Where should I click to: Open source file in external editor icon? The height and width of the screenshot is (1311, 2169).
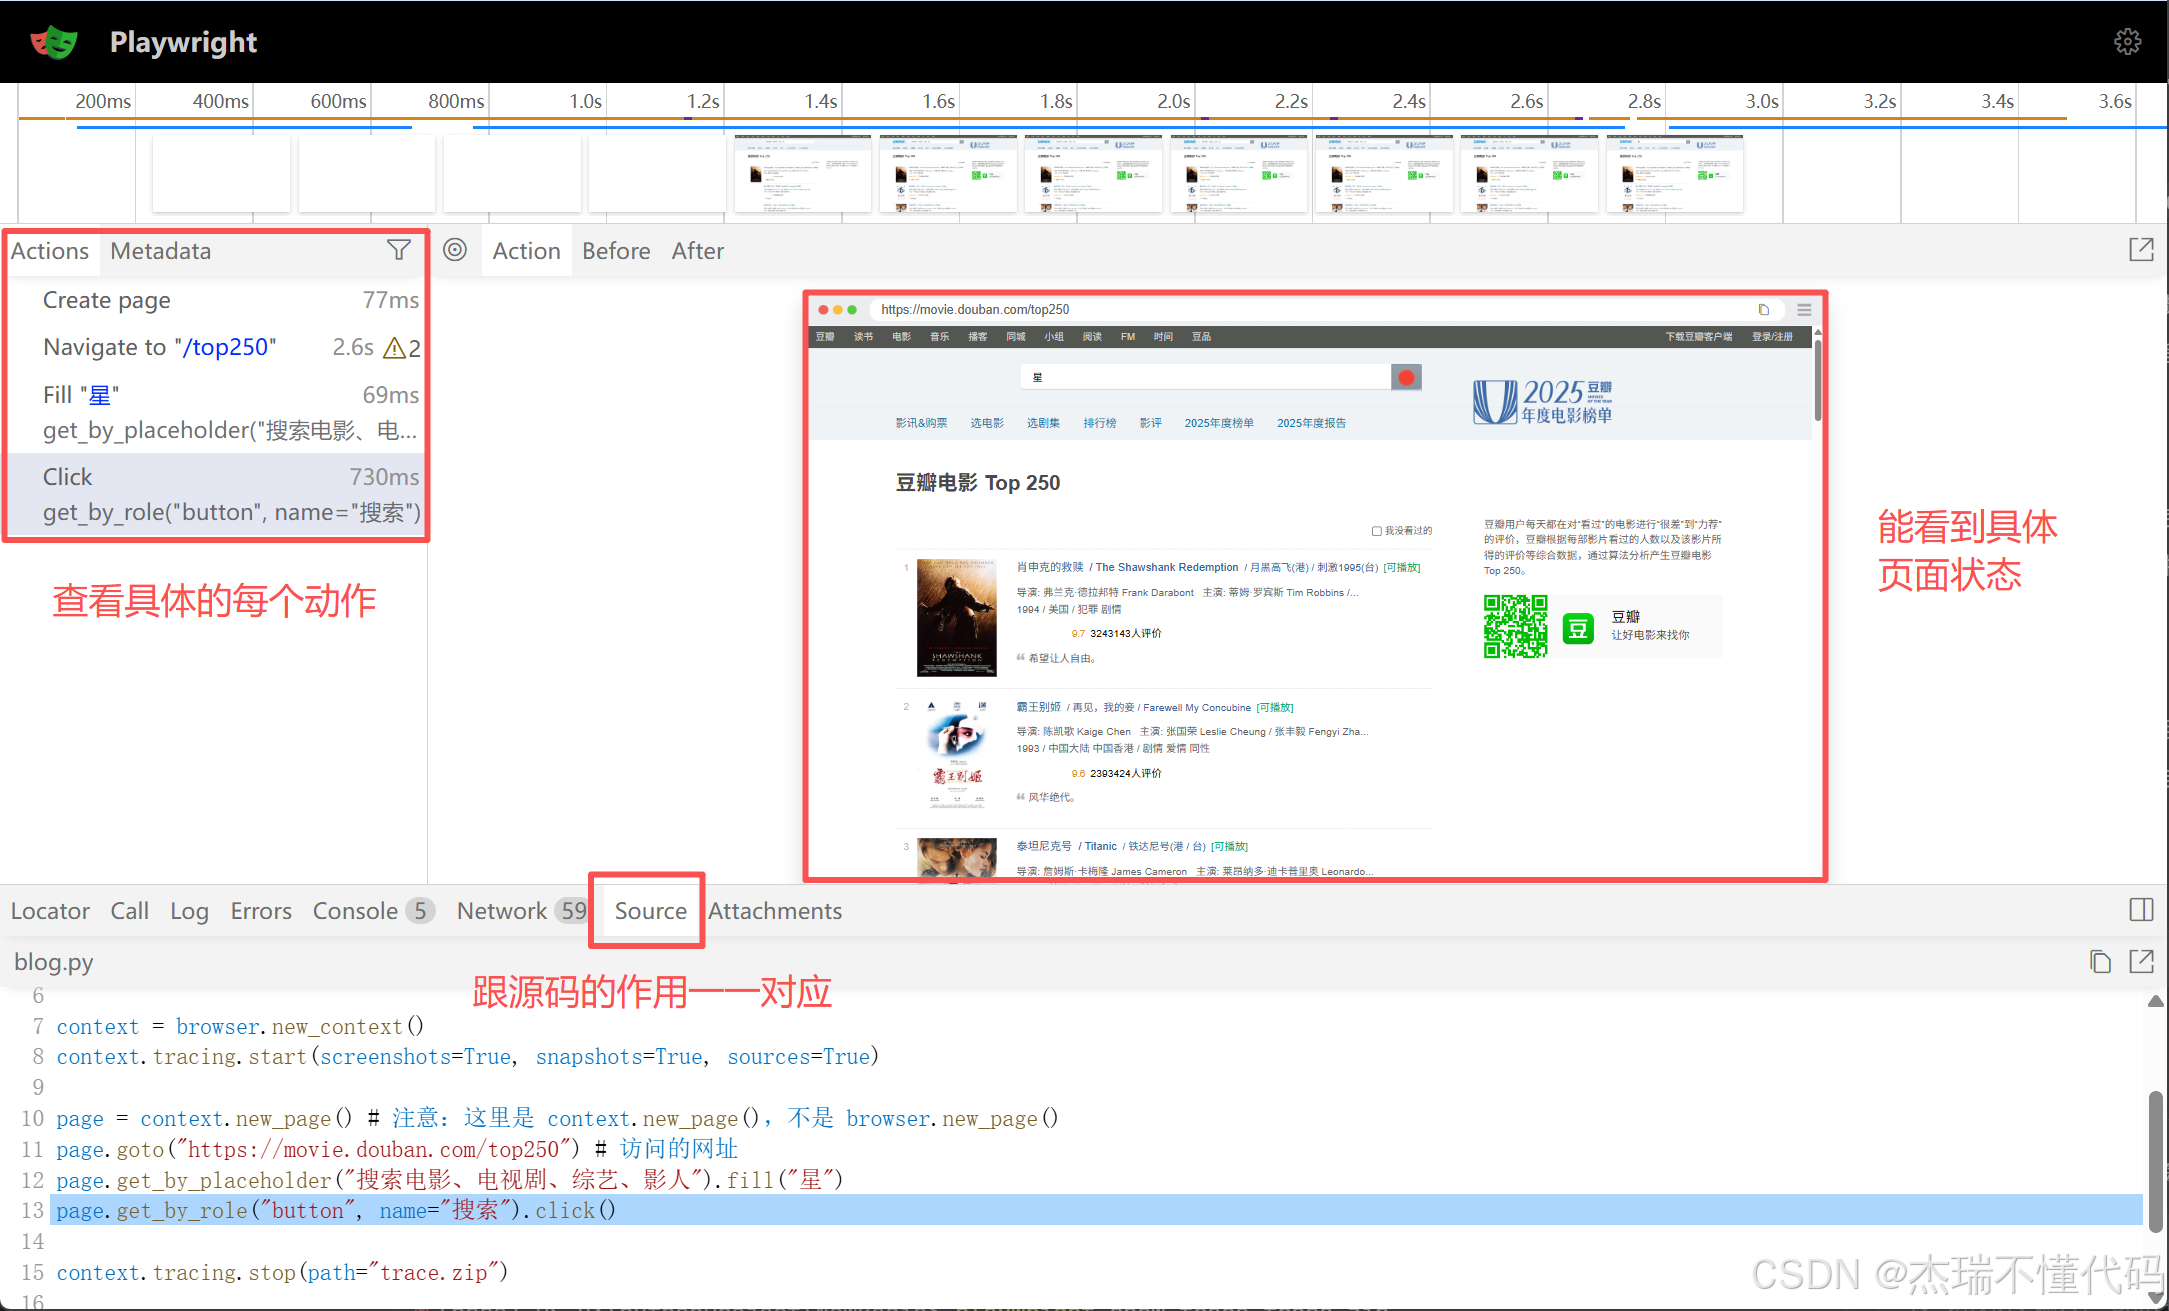[2141, 962]
